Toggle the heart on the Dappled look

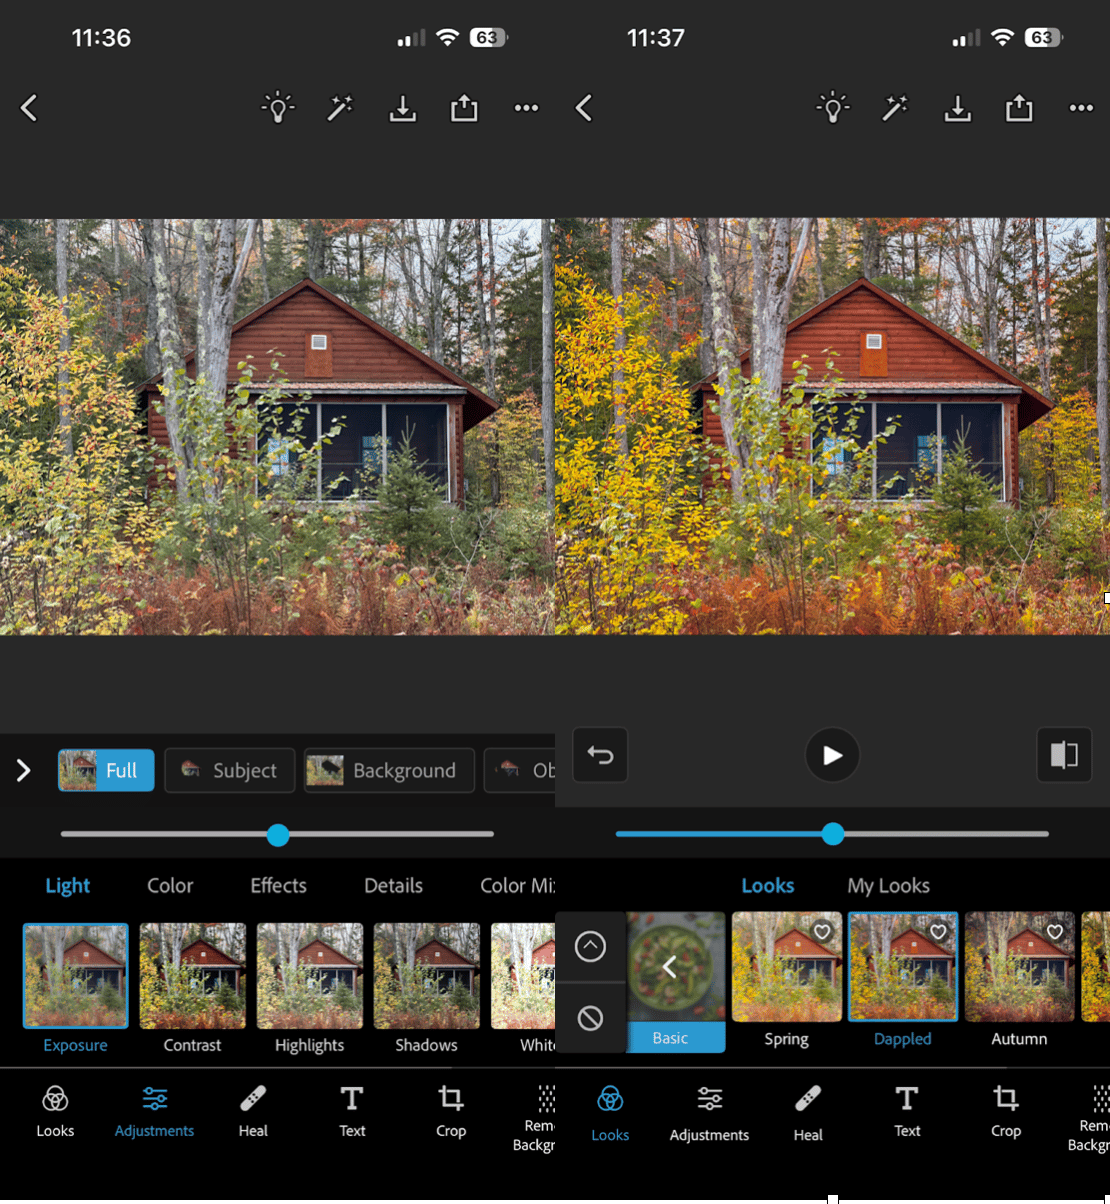tap(938, 932)
